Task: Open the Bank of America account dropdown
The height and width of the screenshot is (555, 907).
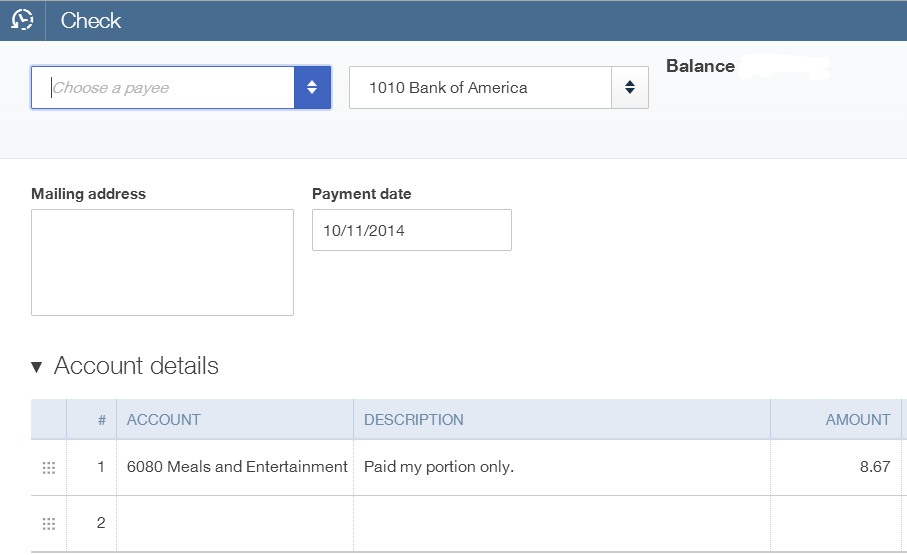Action: coord(630,87)
